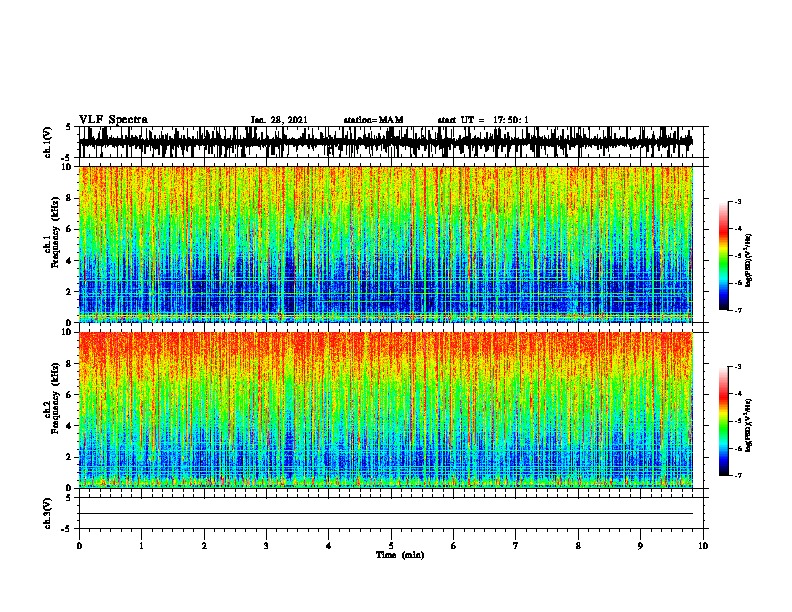
Task: Click the "-7" label on ch.2 colorbar
Action: coord(737,476)
